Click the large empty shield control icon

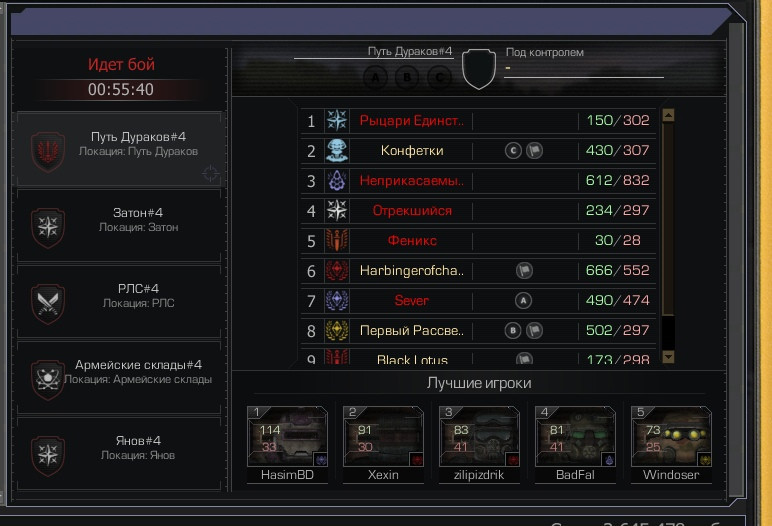tap(479, 68)
